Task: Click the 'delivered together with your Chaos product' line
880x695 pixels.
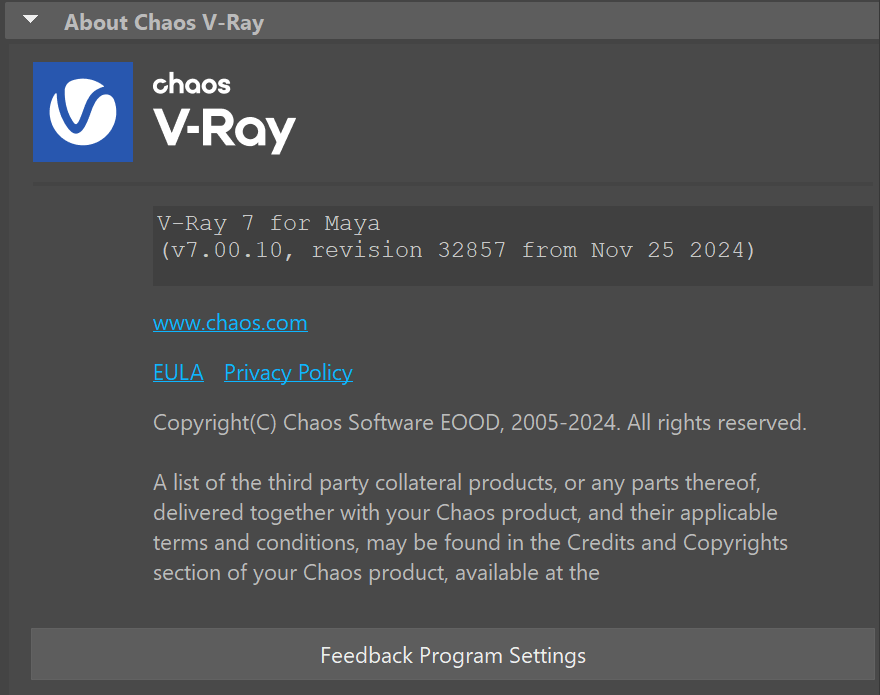Action: click(x=465, y=513)
